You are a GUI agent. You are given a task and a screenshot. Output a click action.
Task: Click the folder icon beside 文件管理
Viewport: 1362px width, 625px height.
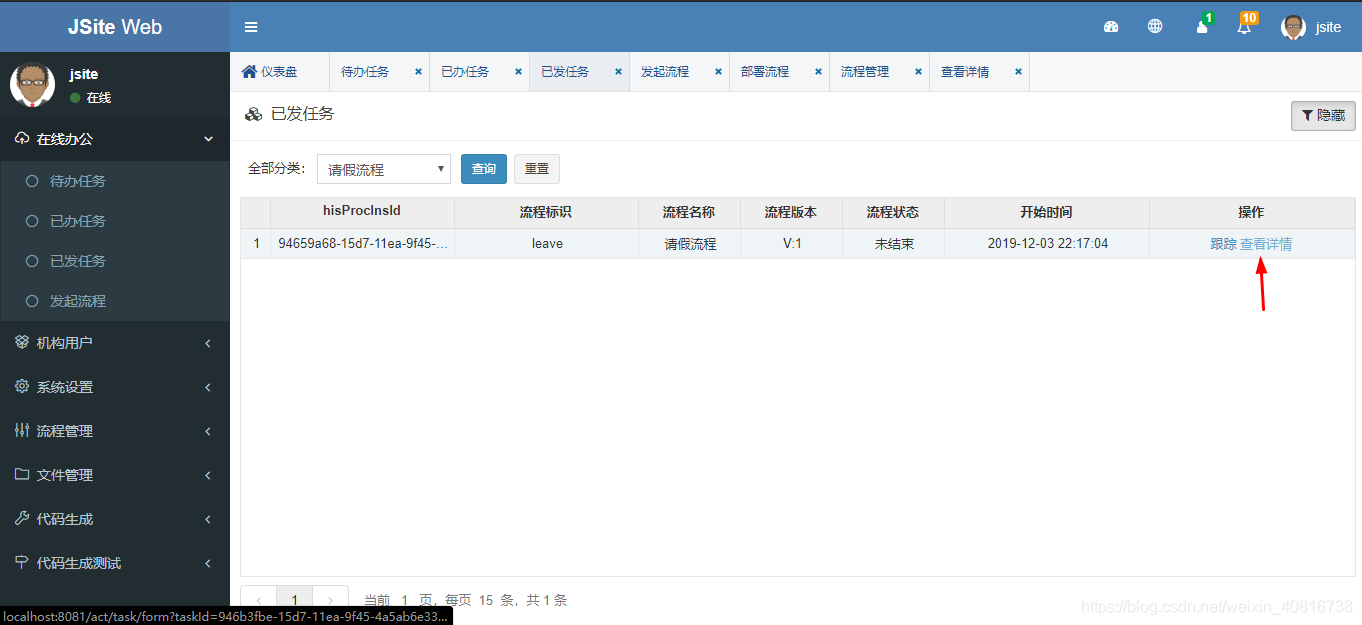coord(22,475)
